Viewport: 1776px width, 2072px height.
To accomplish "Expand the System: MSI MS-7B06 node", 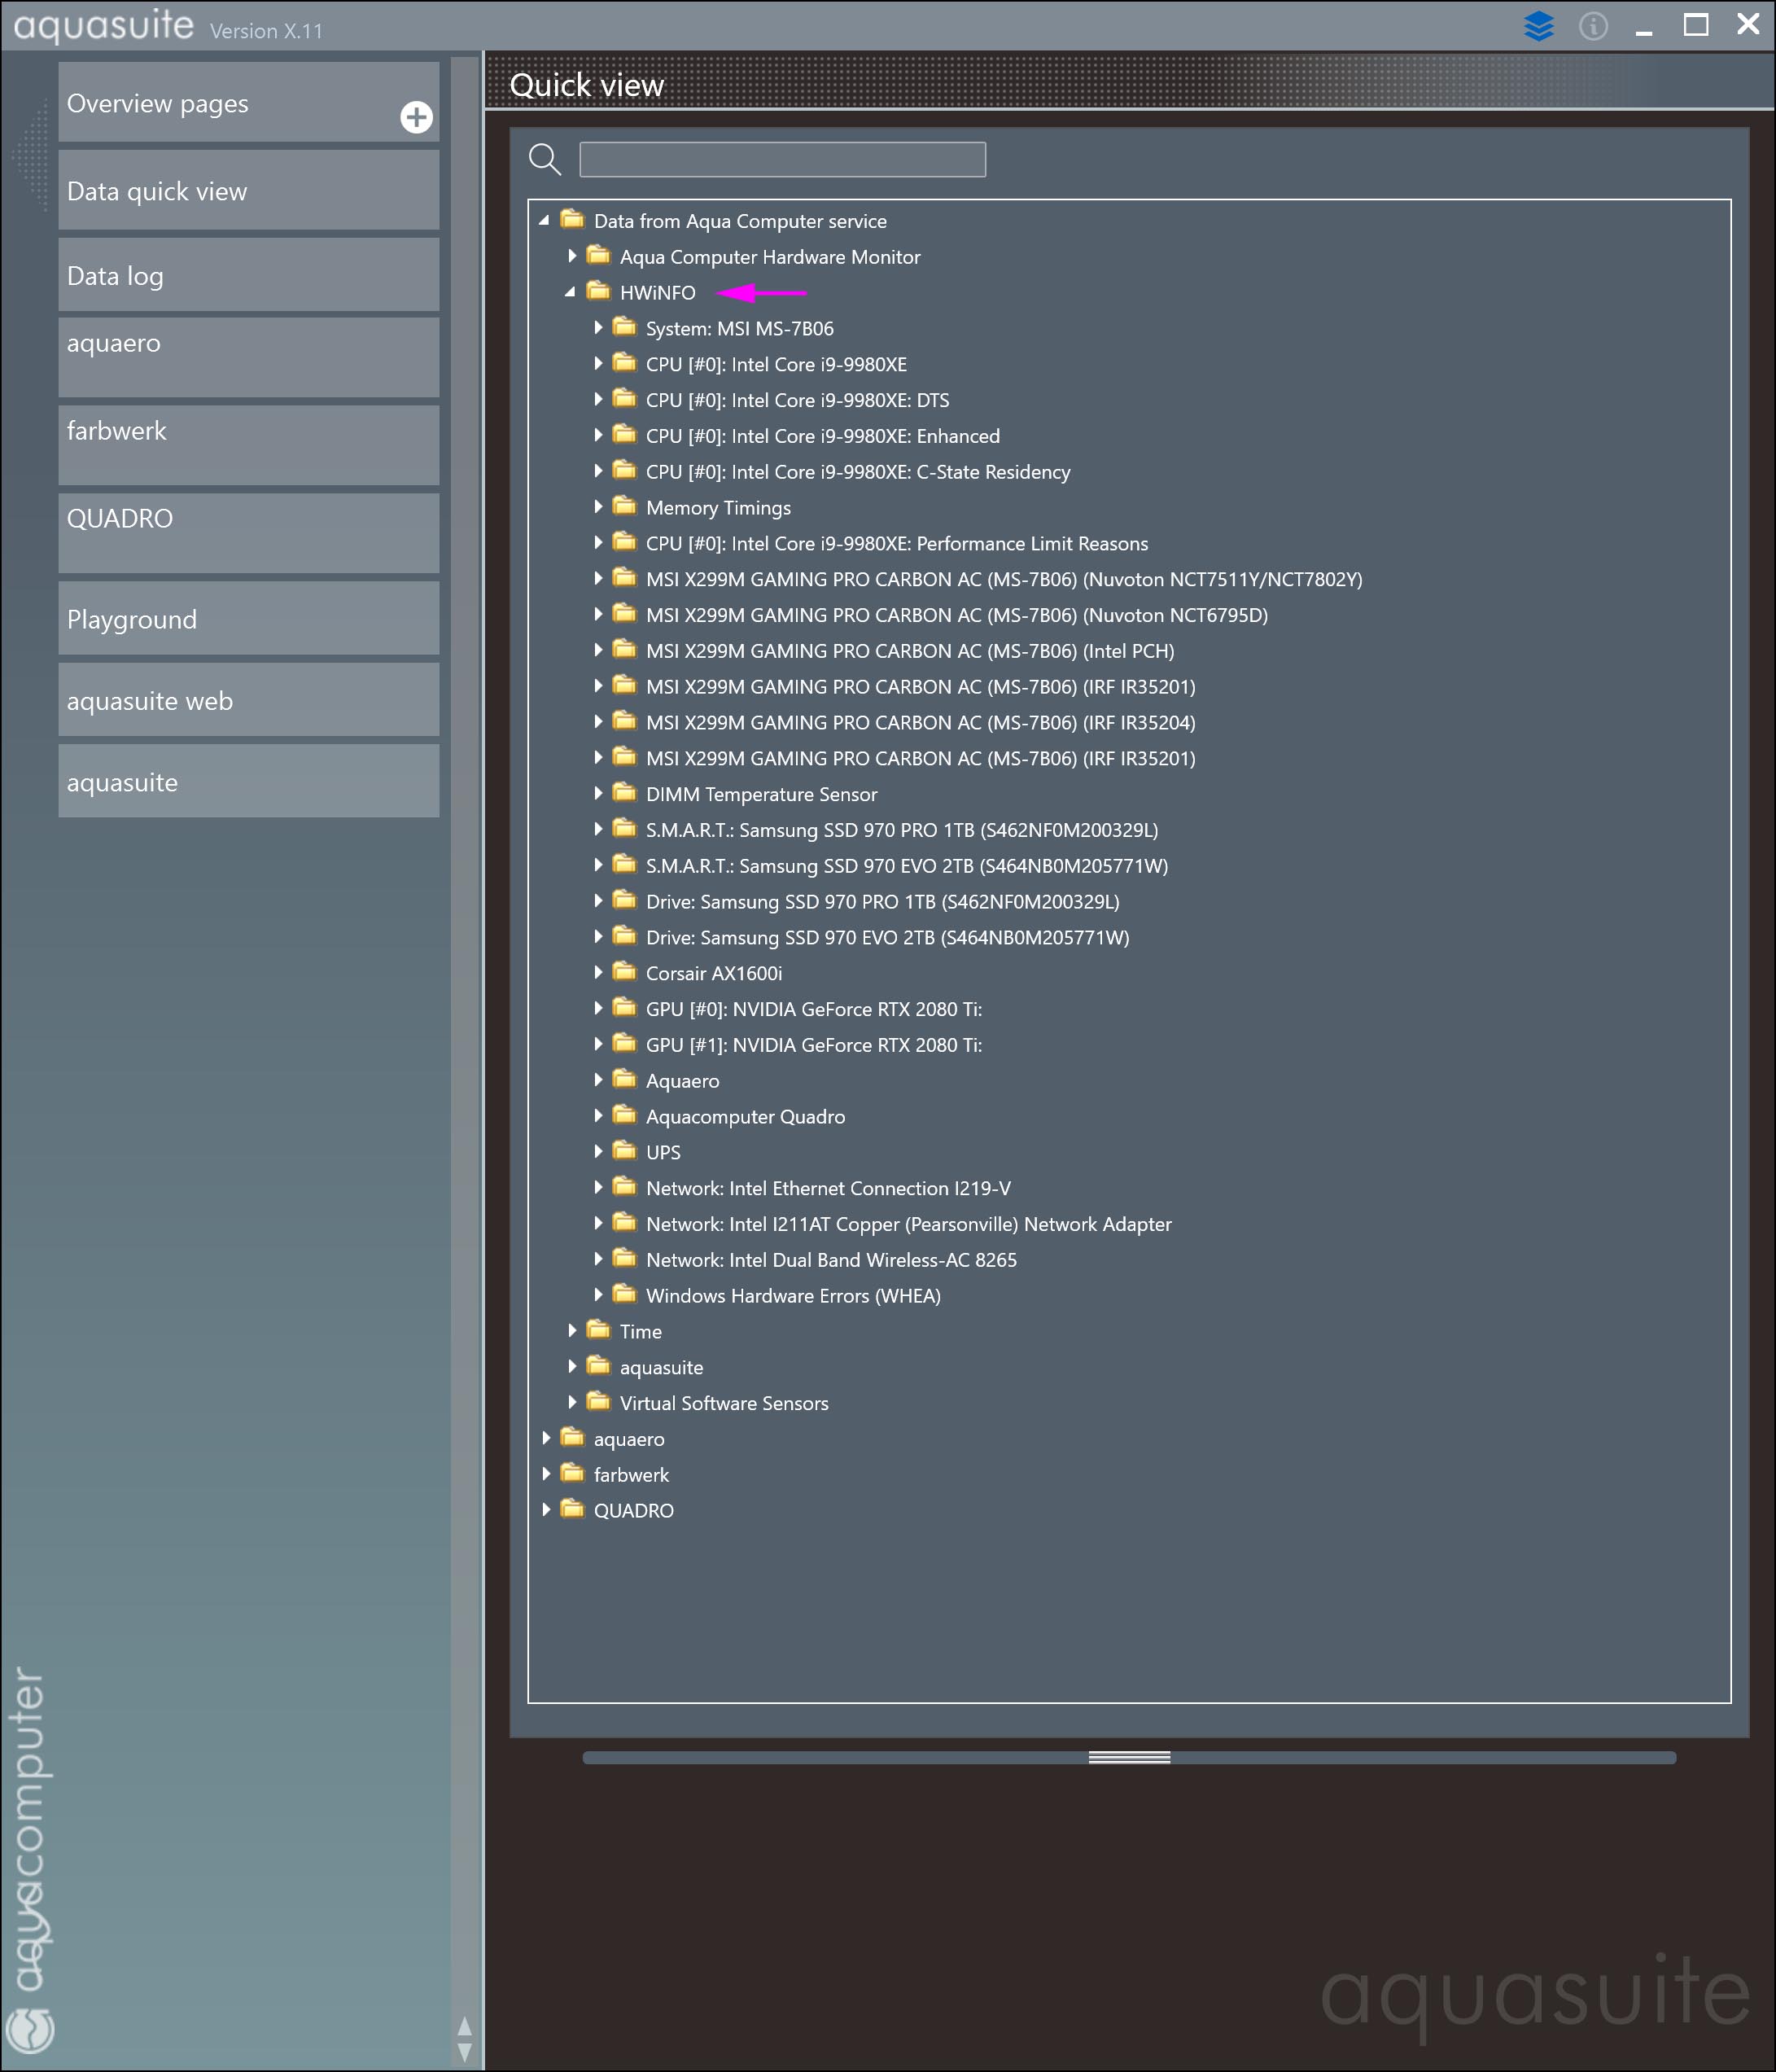I will (x=598, y=328).
